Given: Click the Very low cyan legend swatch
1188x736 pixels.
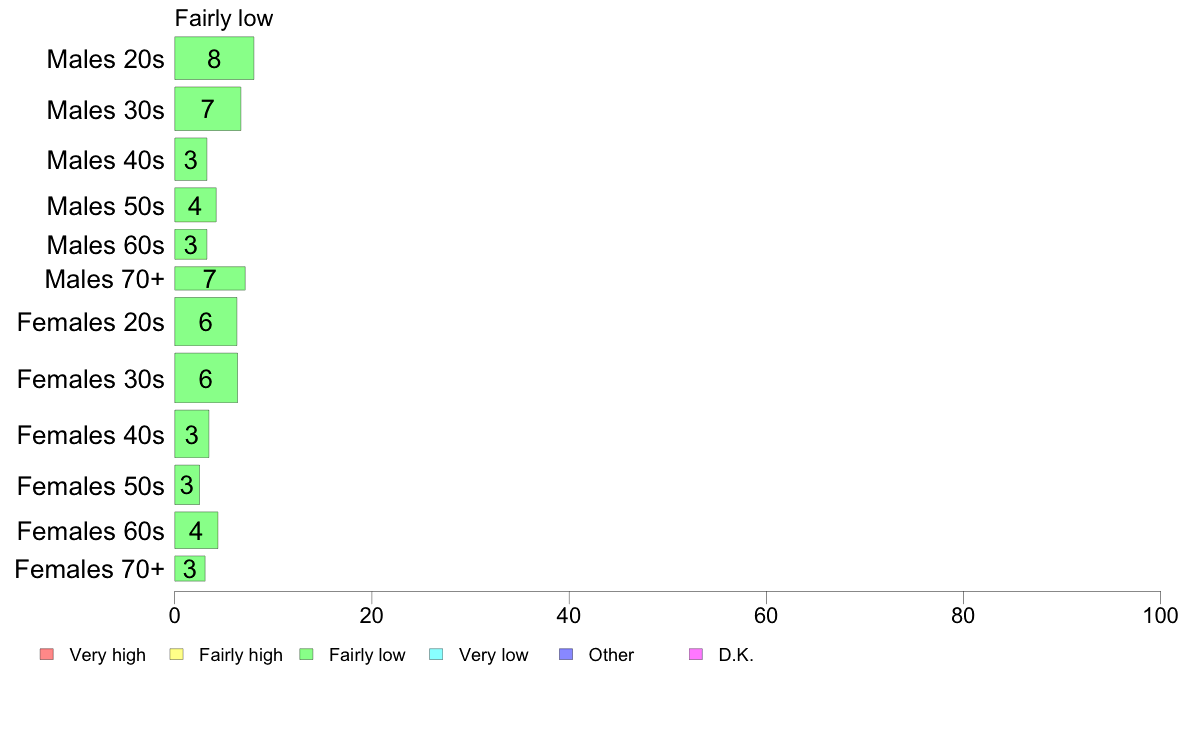Looking at the screenshot, I should tap(436, 654).
